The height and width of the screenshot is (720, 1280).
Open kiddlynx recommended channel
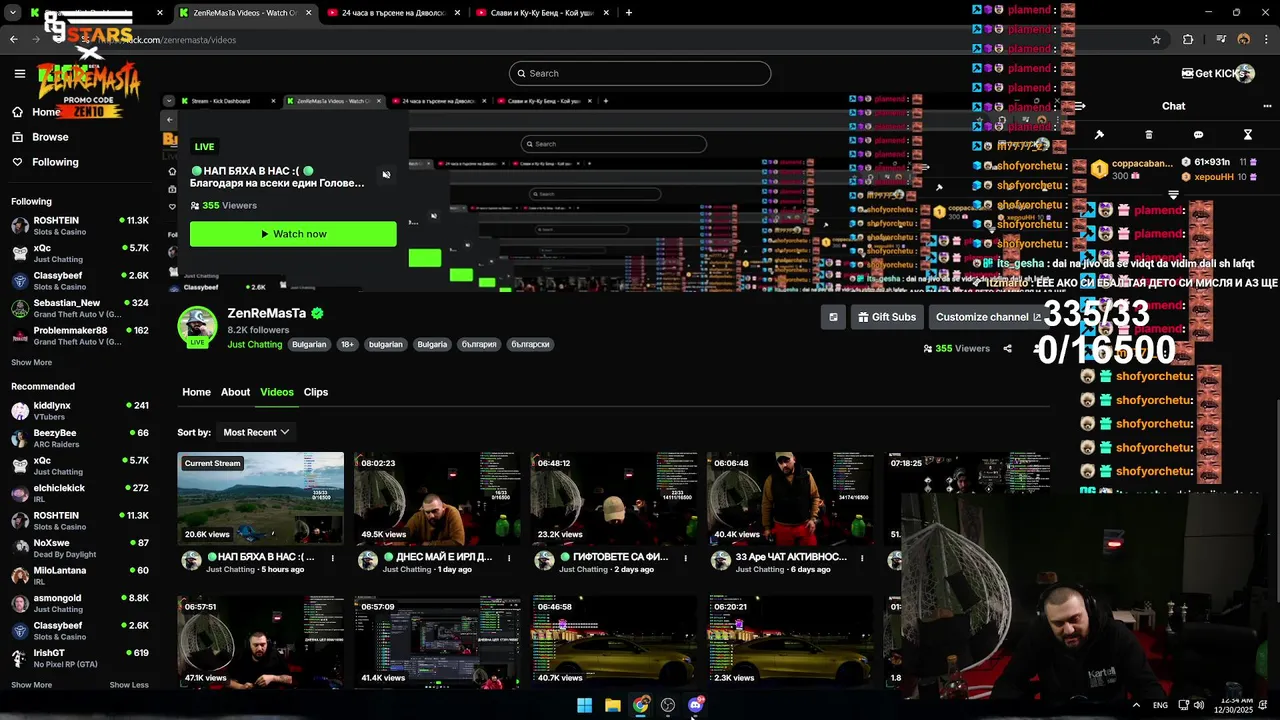(80, 411)
